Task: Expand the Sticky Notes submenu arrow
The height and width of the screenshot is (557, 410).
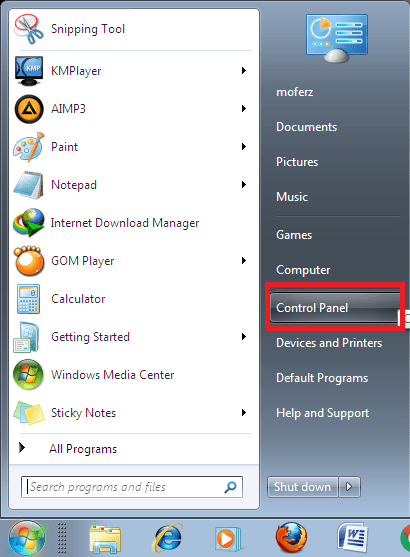Action: [244, 413]
